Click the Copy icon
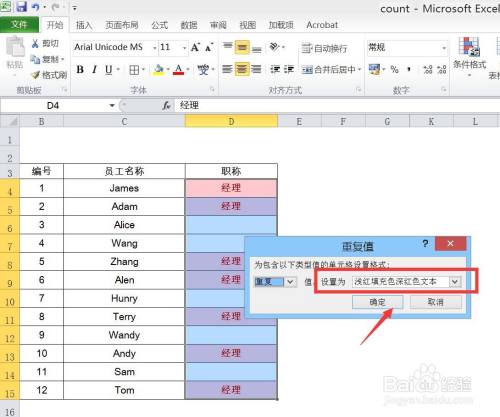 (35, 59)
